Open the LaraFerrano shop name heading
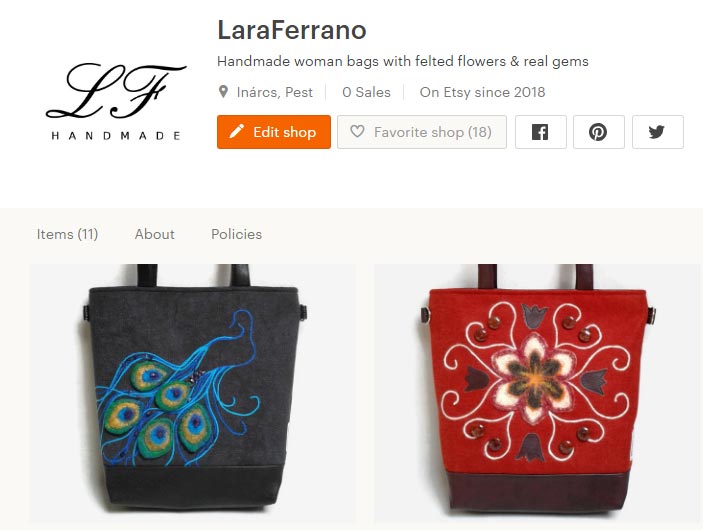The width and height of the screenshot is (703, 530). coord(292,30)
